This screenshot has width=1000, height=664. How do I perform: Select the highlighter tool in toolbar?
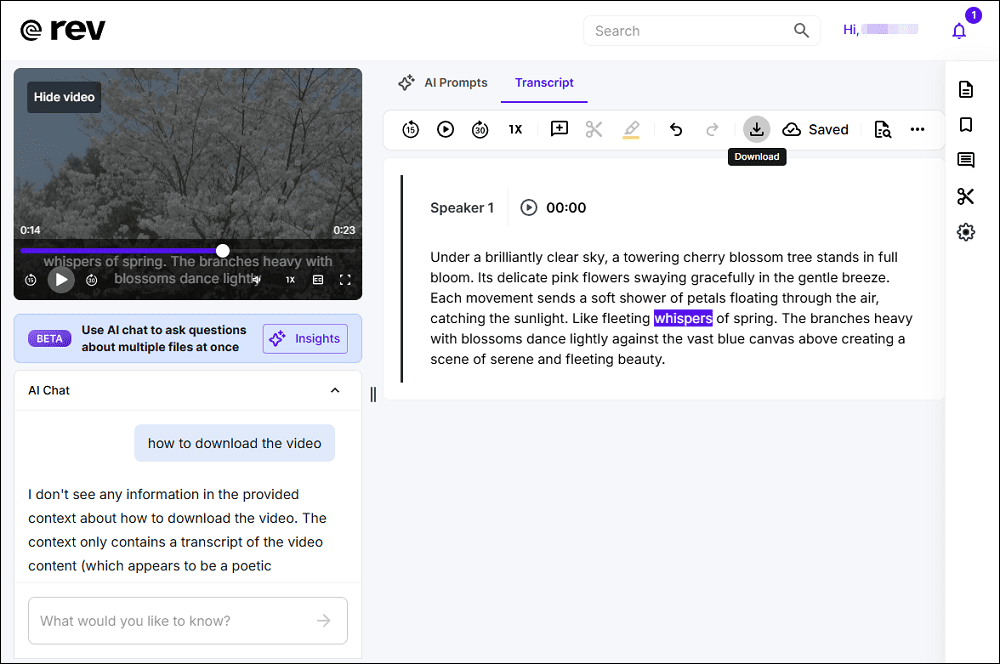coord(631,129)
